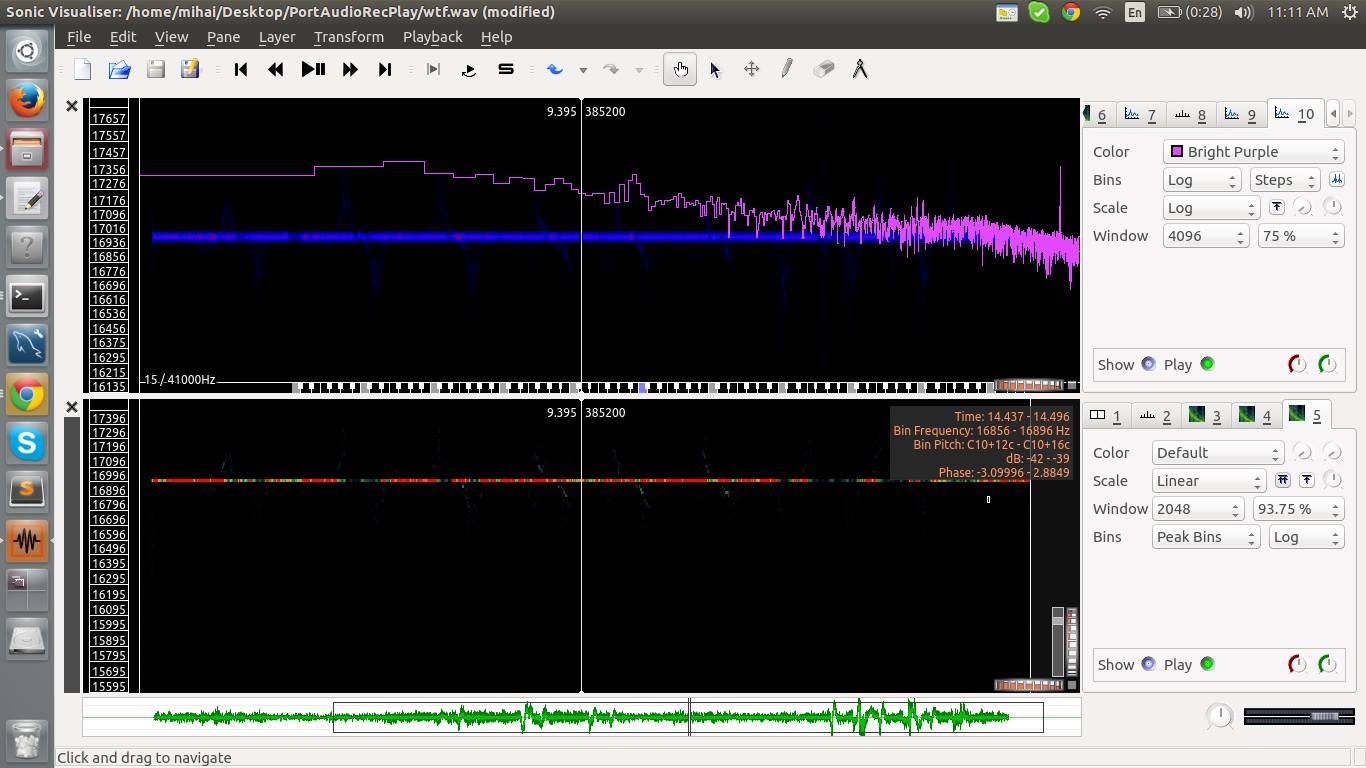Click the waveform overview at the bottom
The width and height of the screenshot is (1366, 768).
pos(580,717)
